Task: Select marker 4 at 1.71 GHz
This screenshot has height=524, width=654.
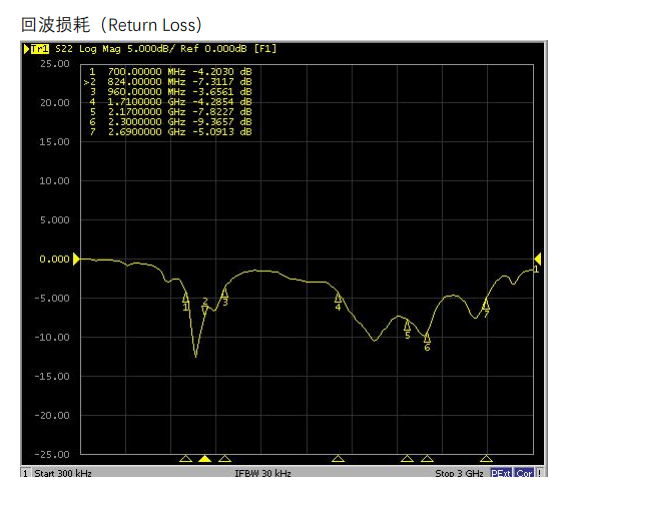Action: click(x=338, y=298)
